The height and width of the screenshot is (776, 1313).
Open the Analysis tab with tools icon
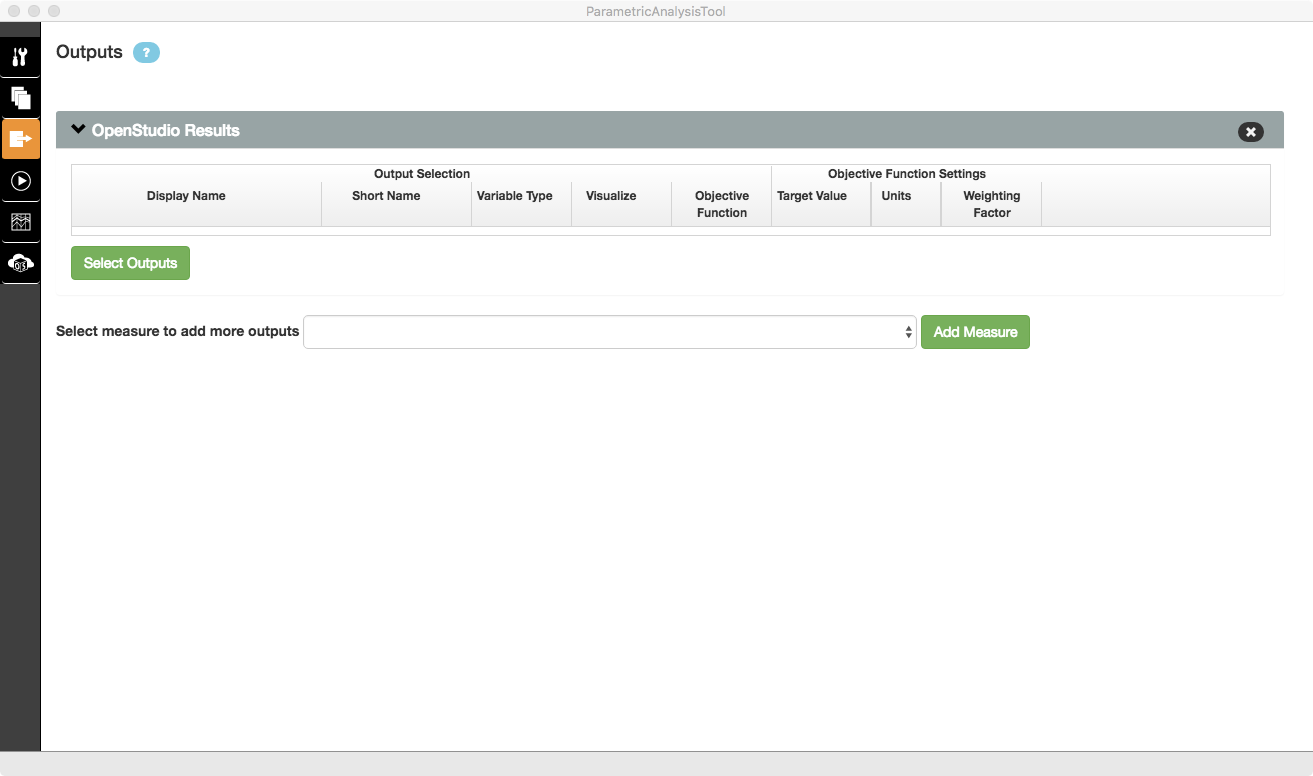(x=20, y=56)
